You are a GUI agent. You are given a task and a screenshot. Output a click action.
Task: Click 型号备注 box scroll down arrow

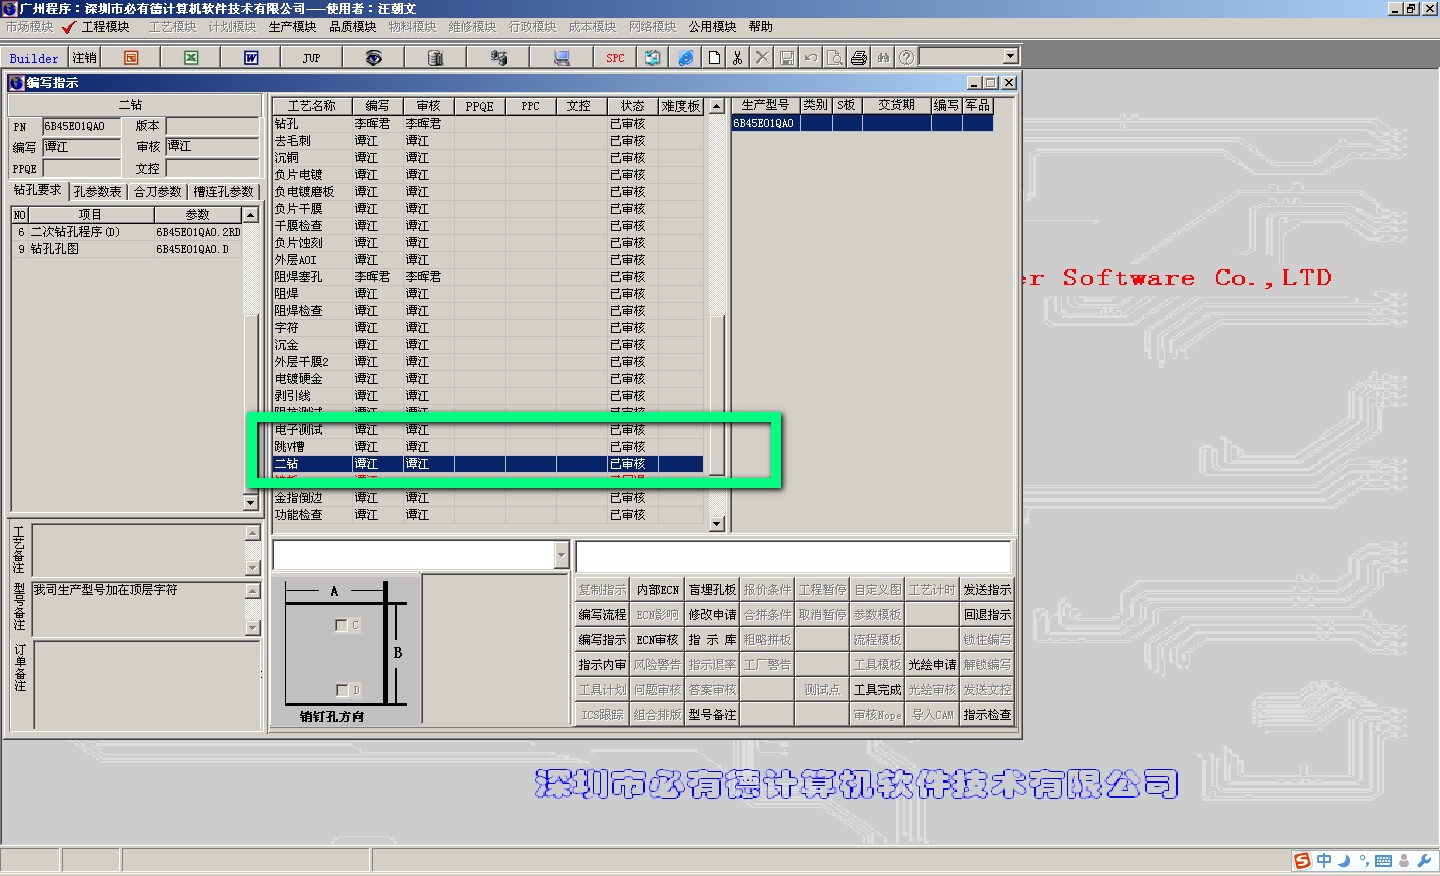coord(253,628)
